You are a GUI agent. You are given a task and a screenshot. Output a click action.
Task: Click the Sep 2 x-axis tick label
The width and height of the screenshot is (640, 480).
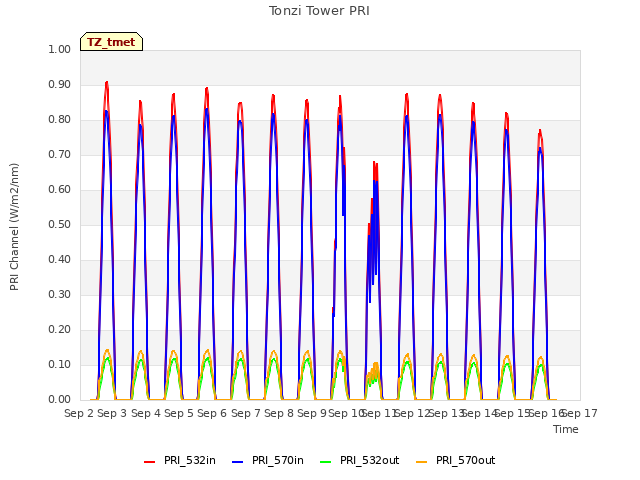click(x=79, y=413)
